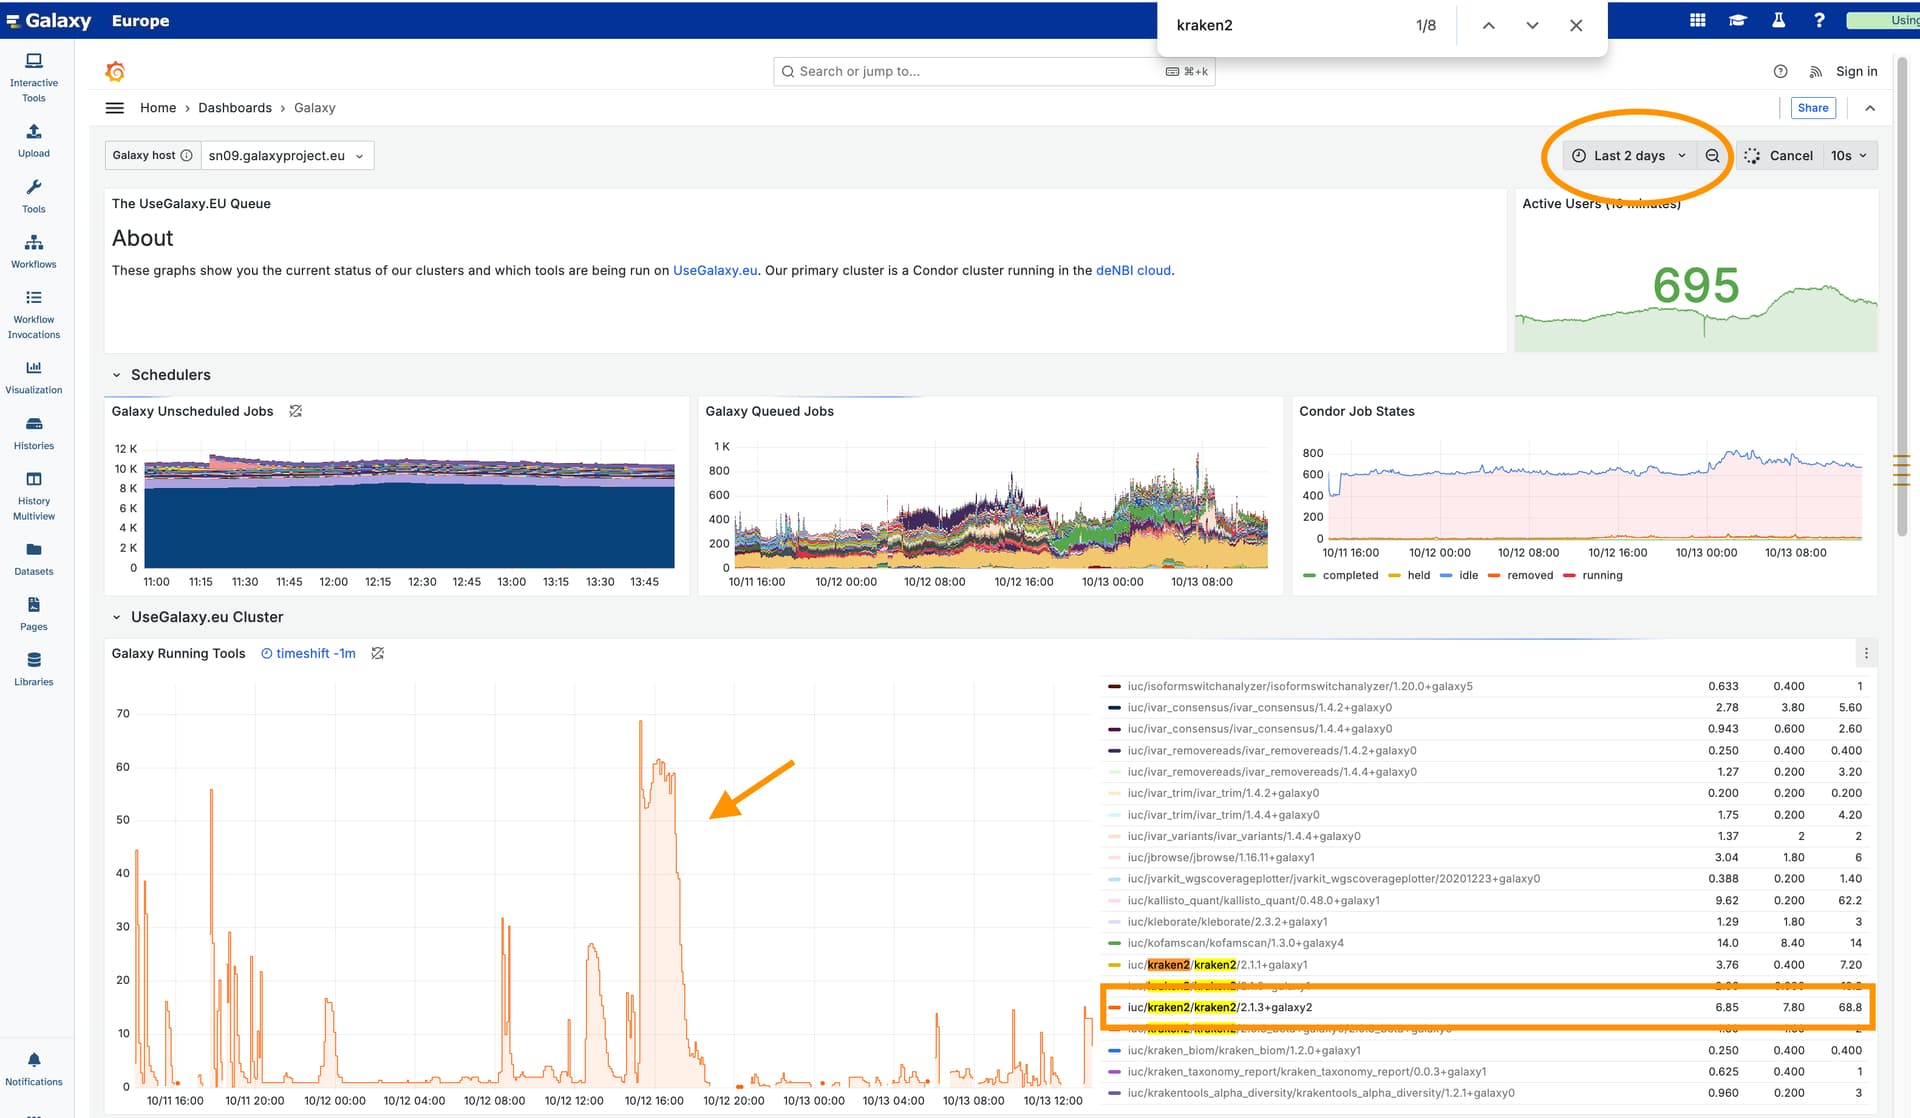Open the Last 2 days time picker
The image size is (1920, 1118).
click(x=1629, y=156)
